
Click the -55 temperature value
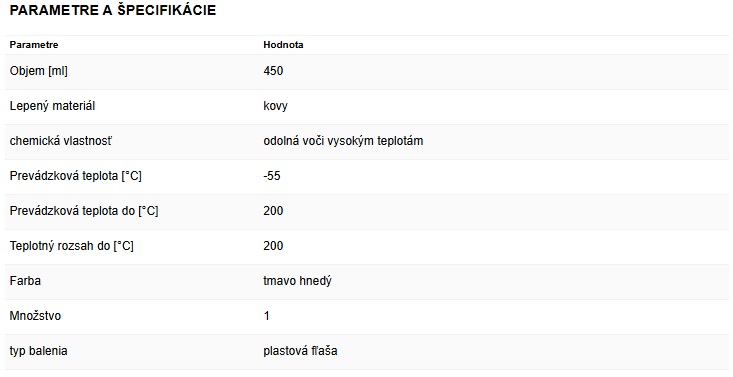pos(272,176)
